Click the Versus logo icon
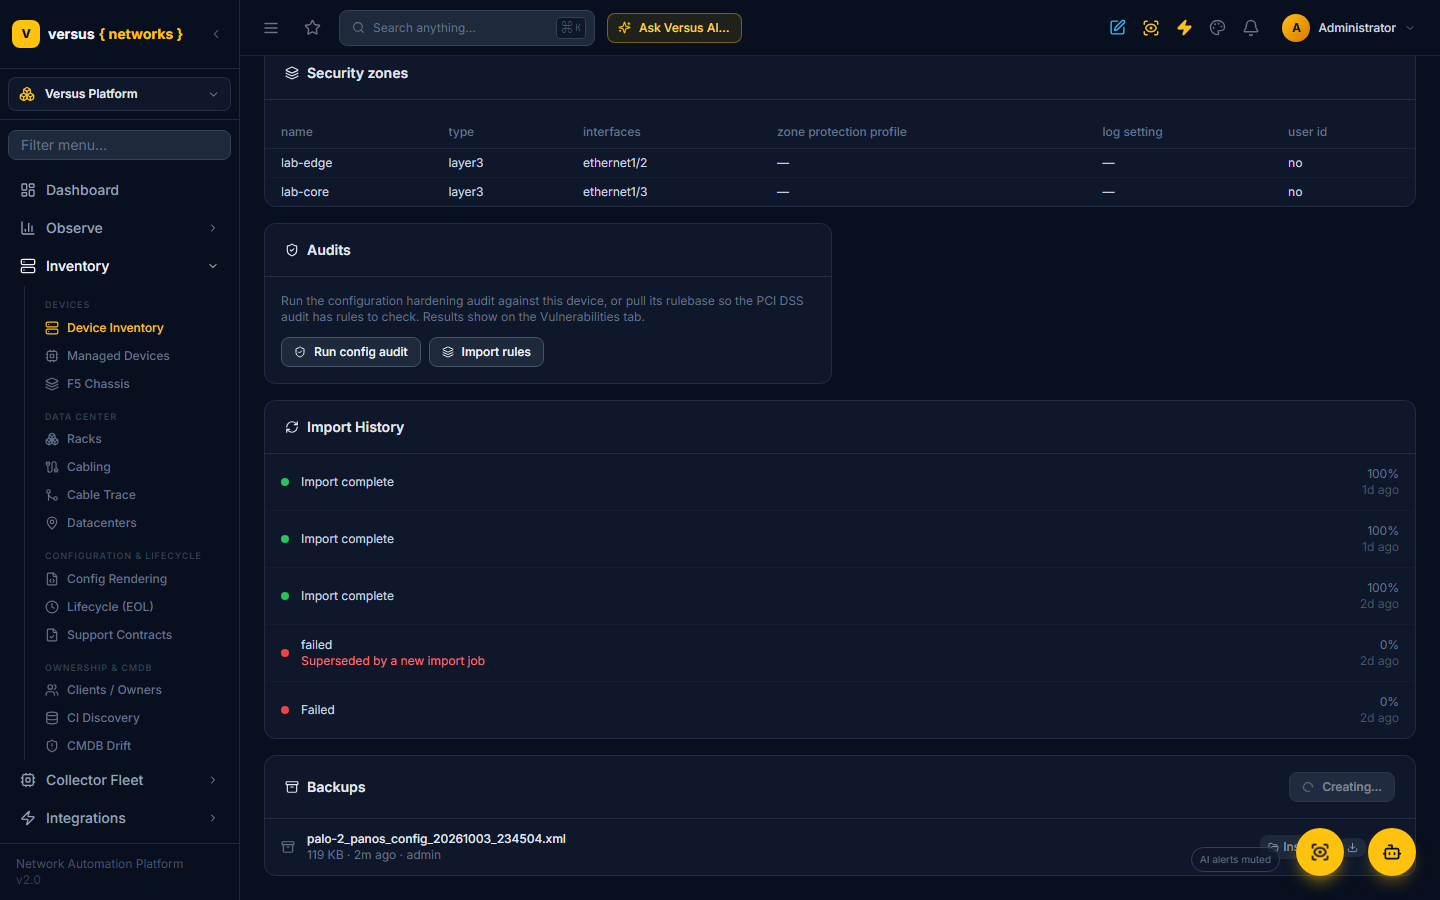Image resolution: width=1440 pixels, height=900 pixels. coord(26,34)
